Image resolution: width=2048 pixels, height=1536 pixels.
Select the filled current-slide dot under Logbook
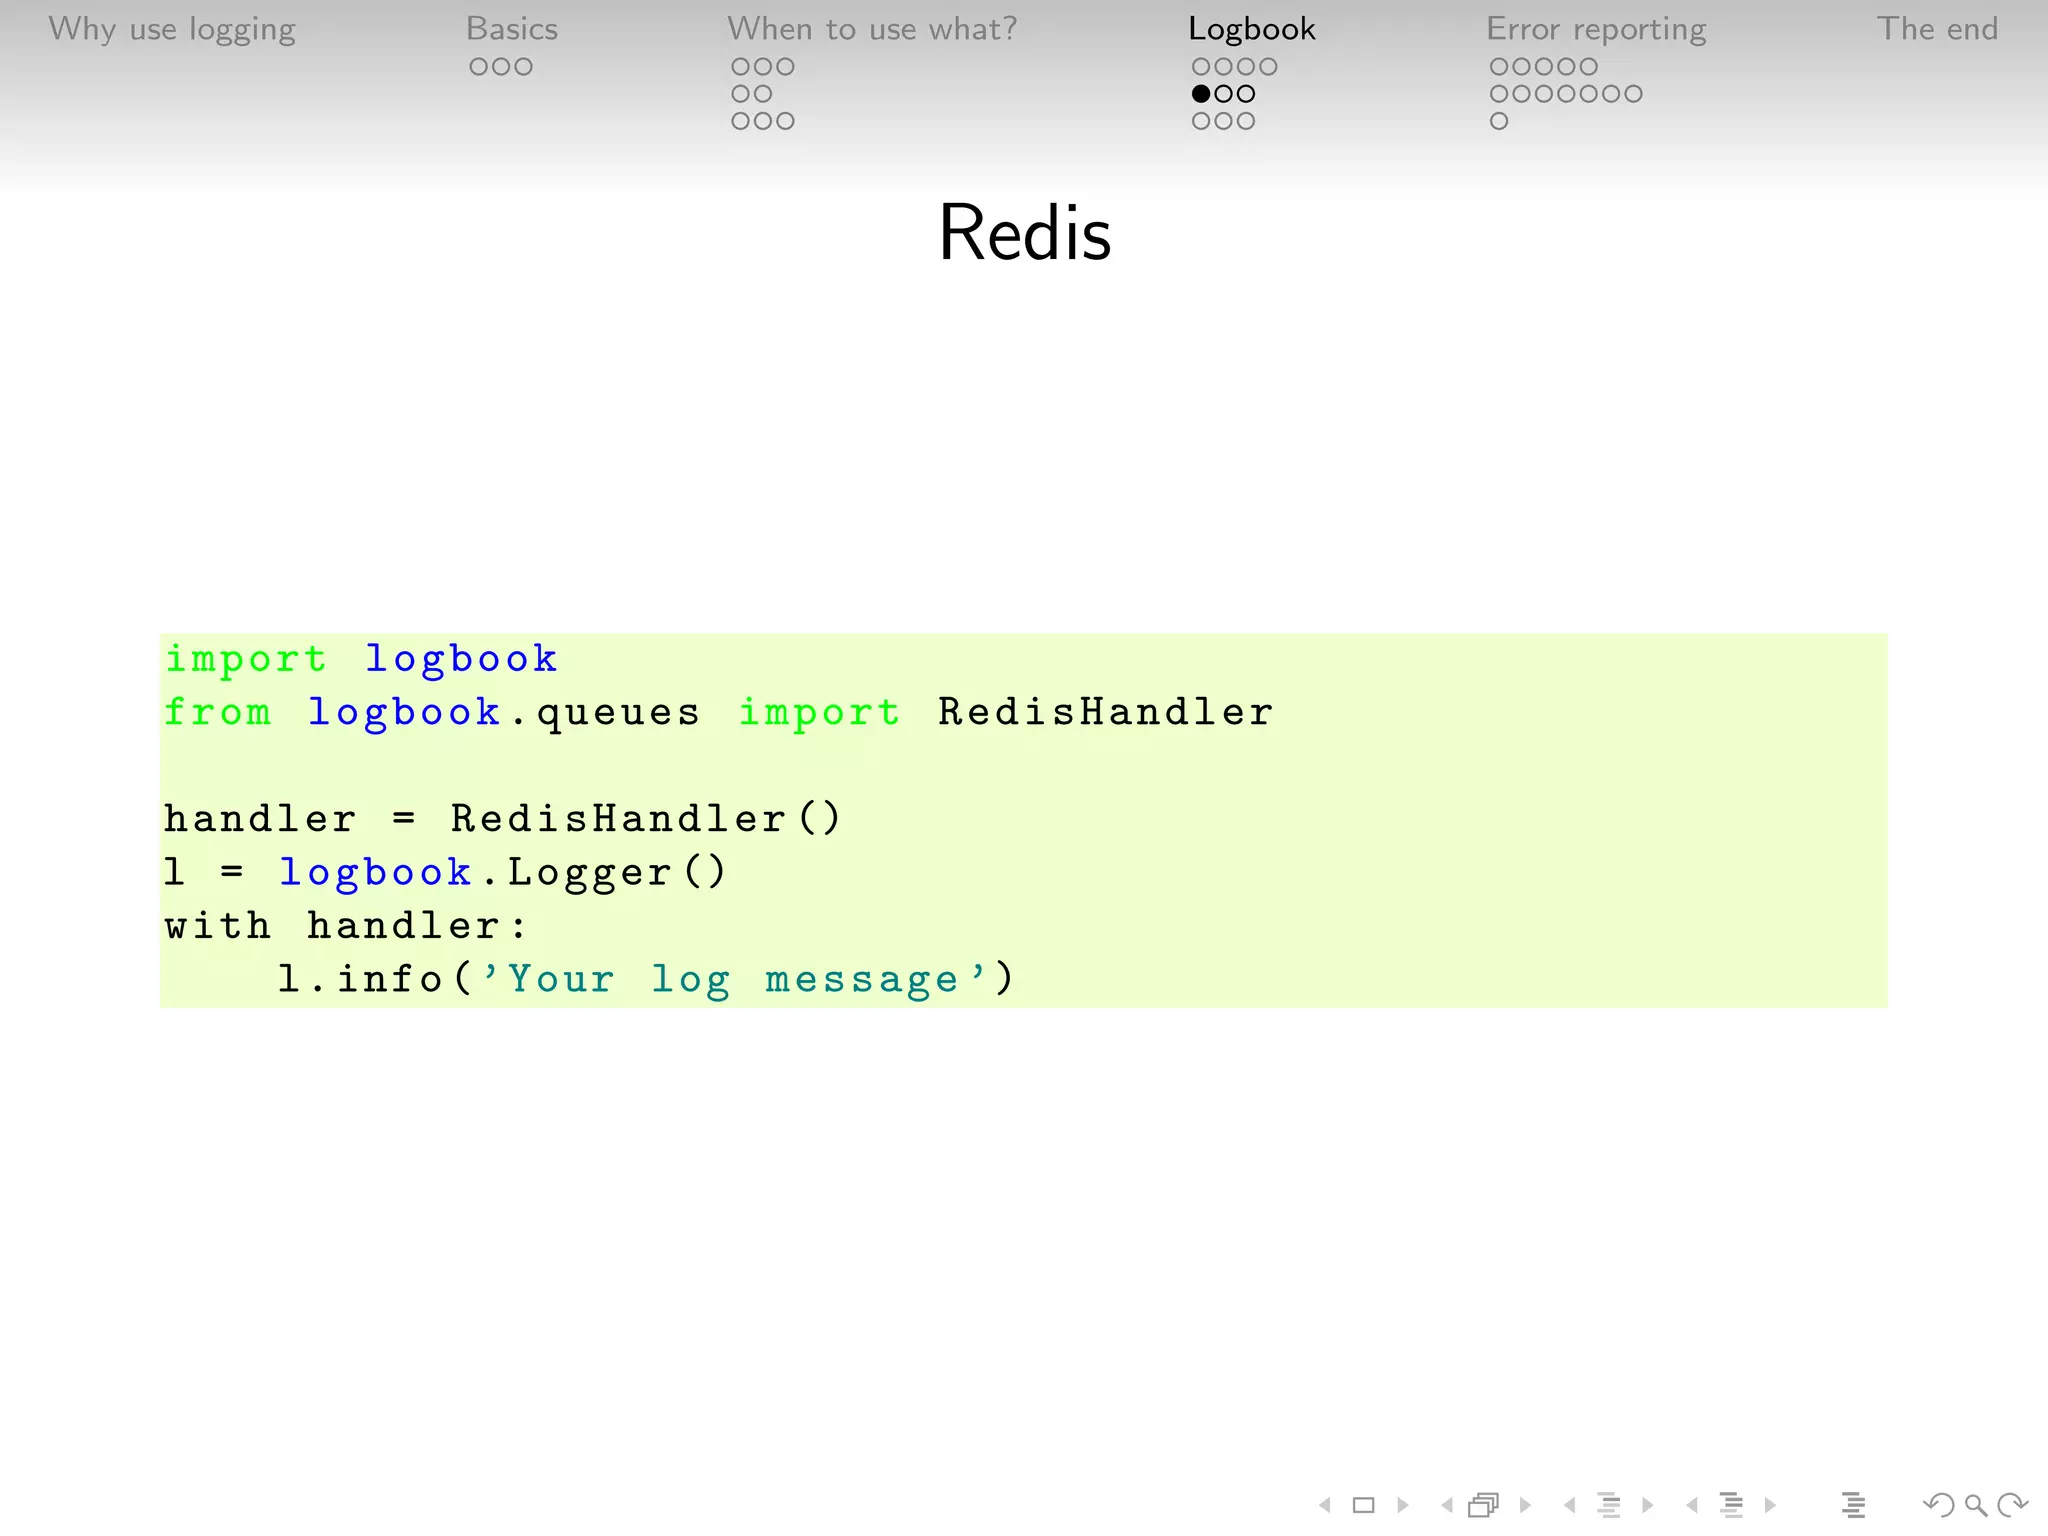point(1201,94)
